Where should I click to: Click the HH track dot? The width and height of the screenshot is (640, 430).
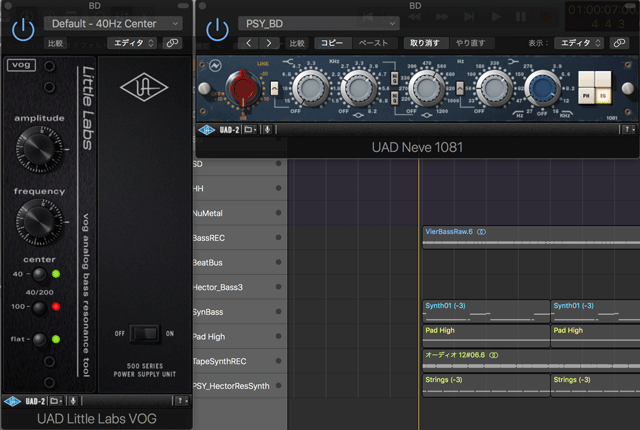click(x=278, y=188)
